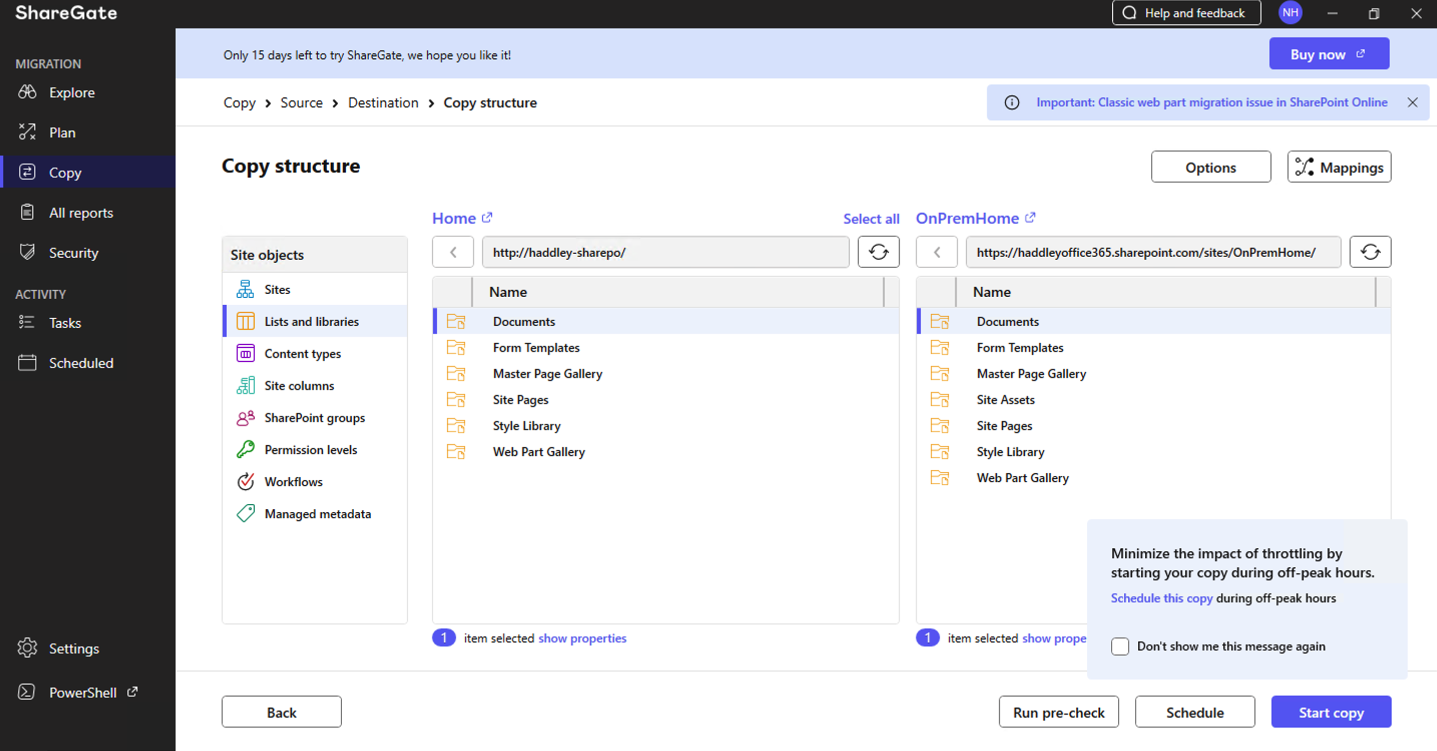The image size is (1437, 751).
Task: Open Explore from the migration sidebar
Action: 72,92
